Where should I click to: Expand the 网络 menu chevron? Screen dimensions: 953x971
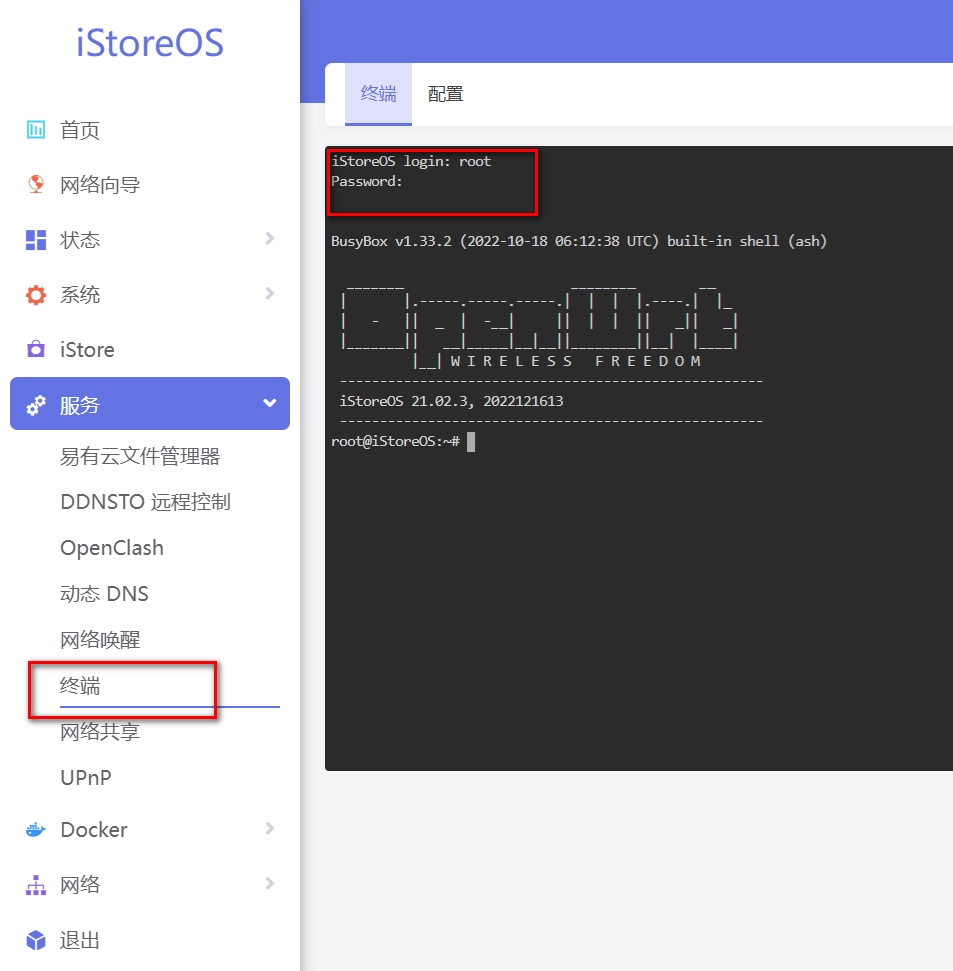pyautogui.click(x=269, y=883)
